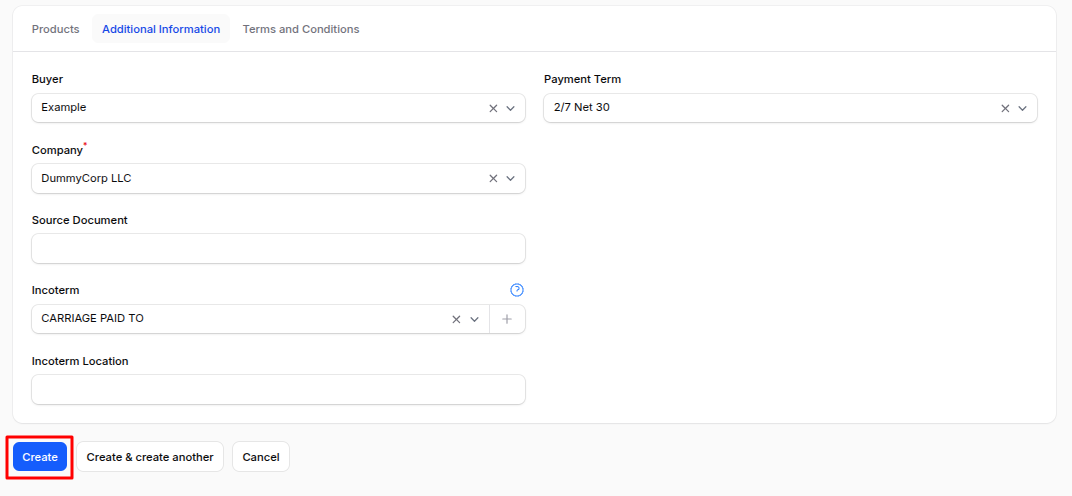Focus the Source Document input field
Viewport: 1072px width, 496px height.
[278, 249]
